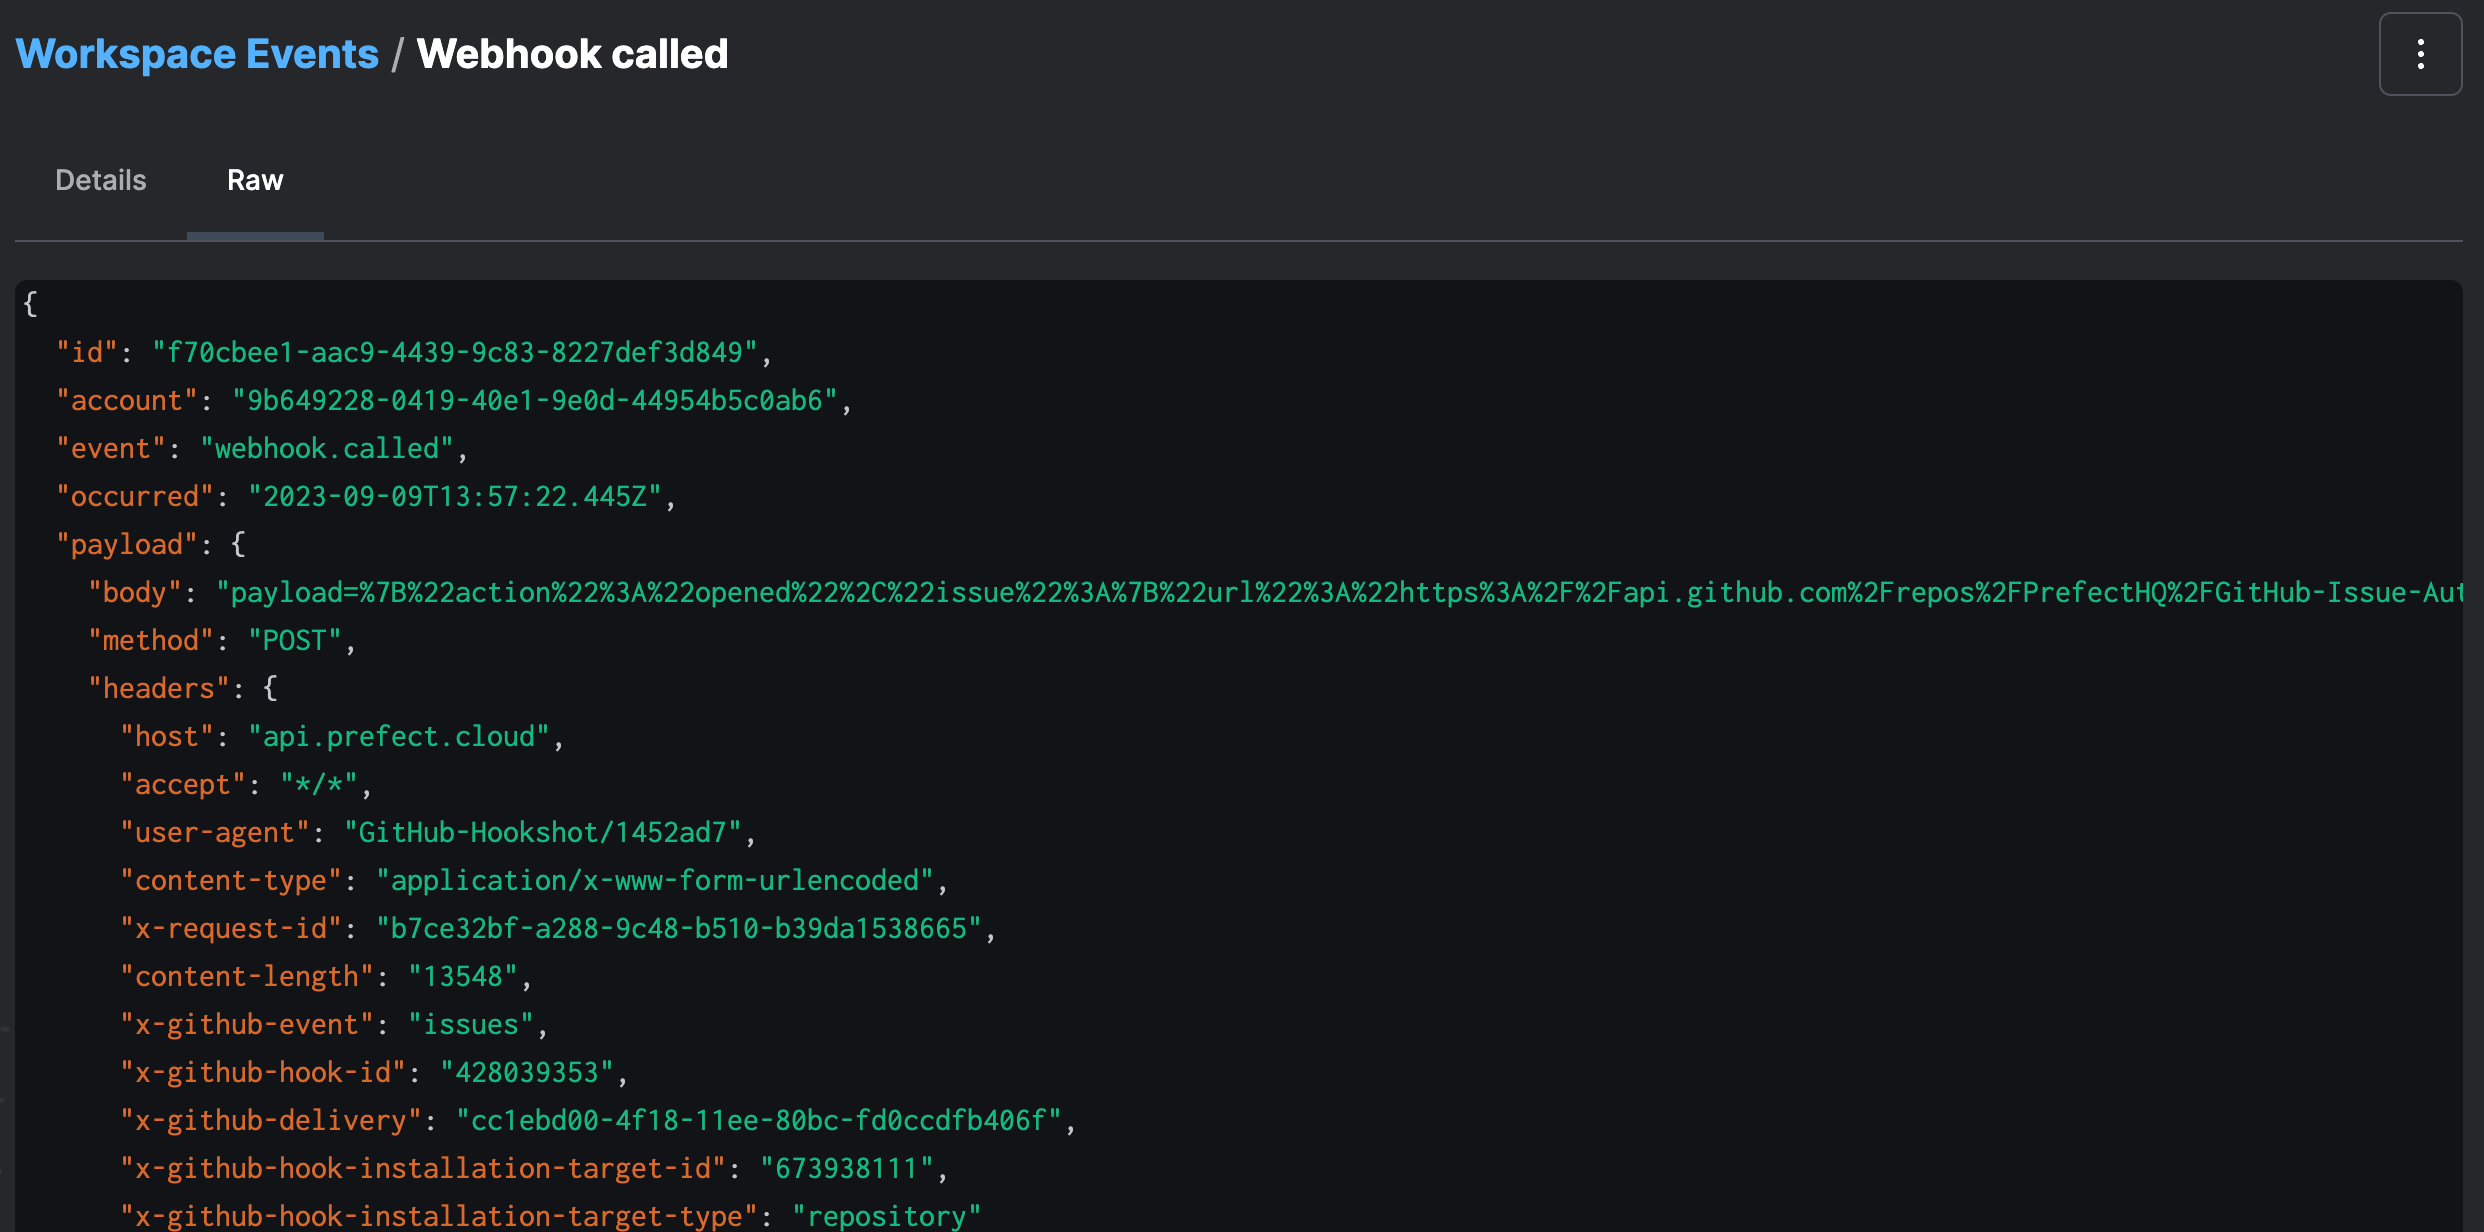This screenshot has height=1232, width=2484.
Task: Click the "method" key in JSON
Action: pos(151,640)
